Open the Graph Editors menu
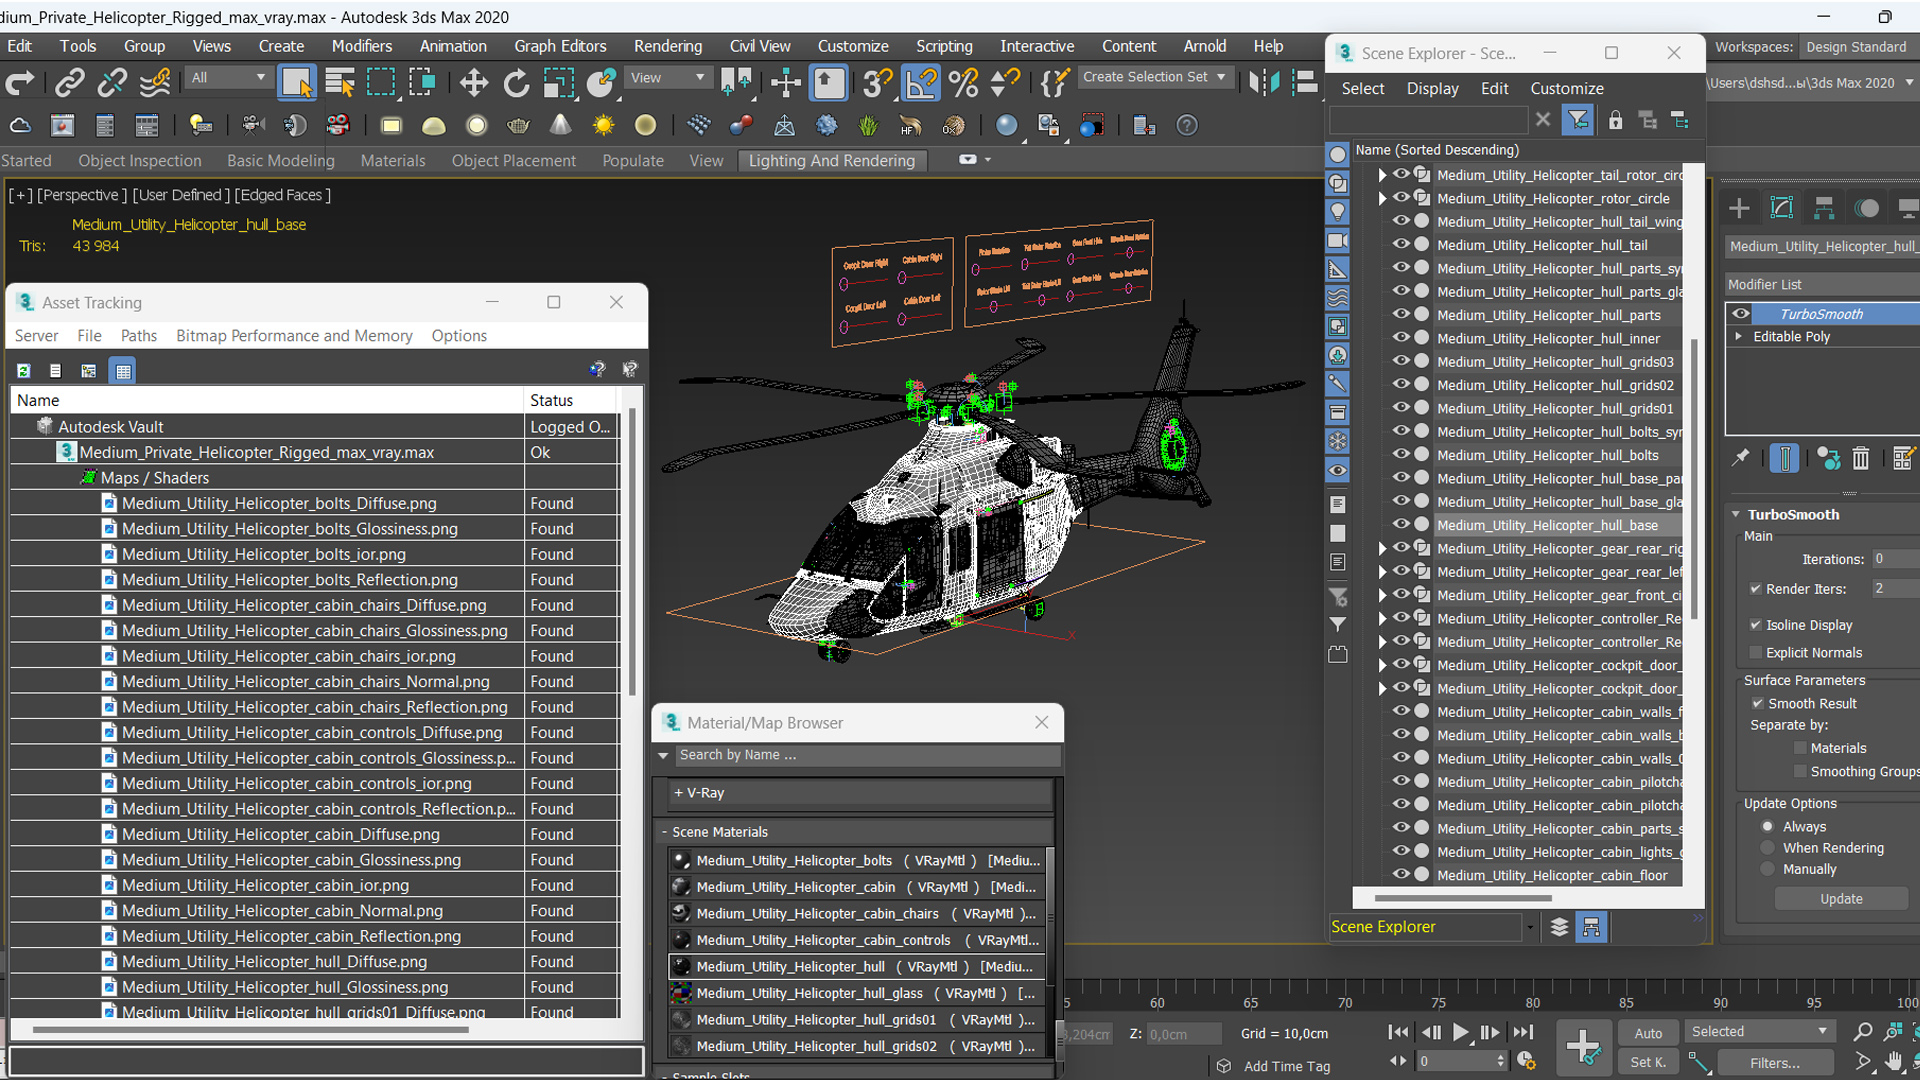 point(560,46)
